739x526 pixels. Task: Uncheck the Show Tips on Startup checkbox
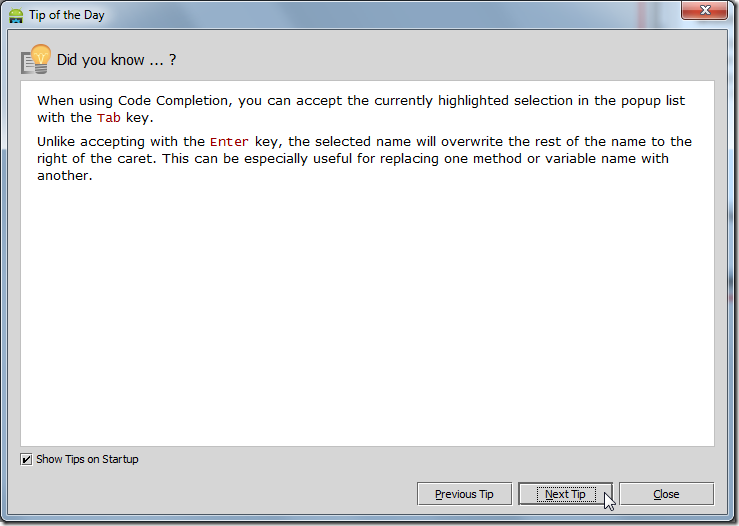[x=26, y=460]
